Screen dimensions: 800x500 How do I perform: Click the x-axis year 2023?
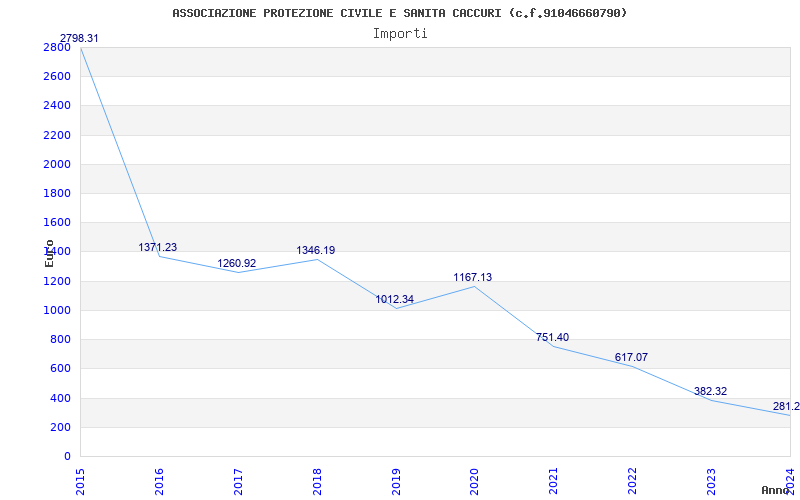click(711, 481)
